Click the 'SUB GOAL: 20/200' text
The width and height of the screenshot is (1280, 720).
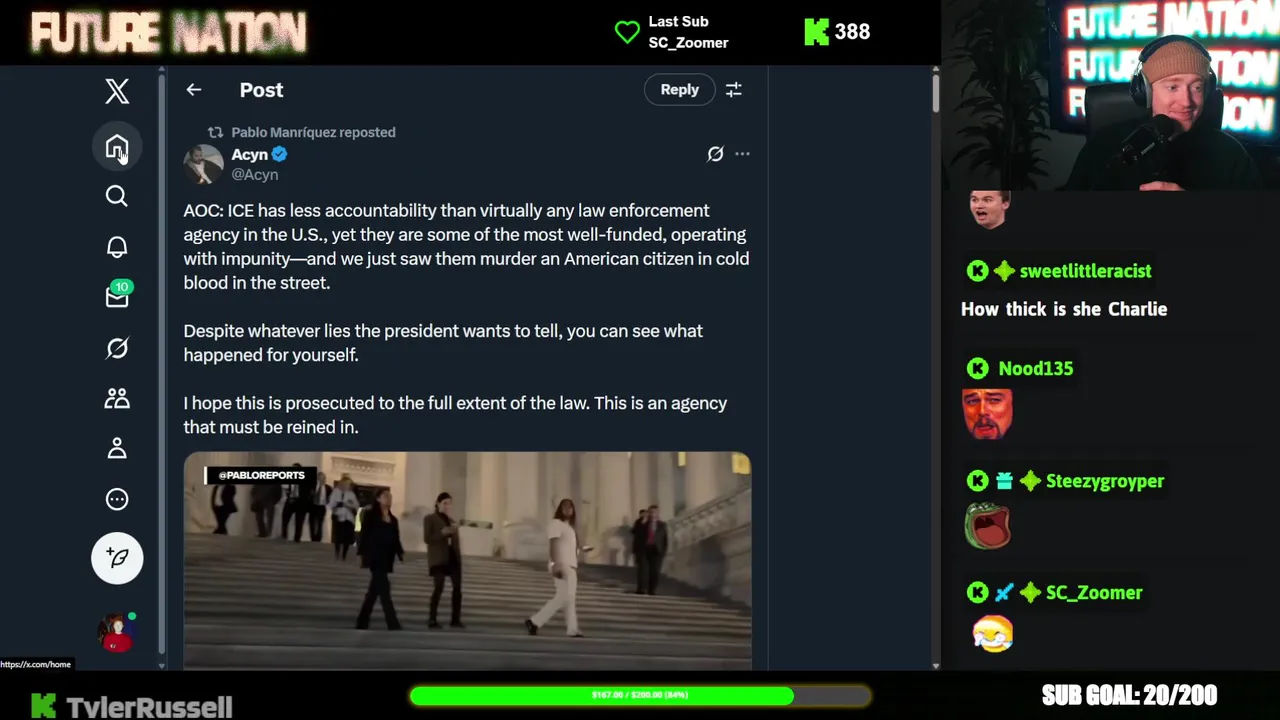tap(1129, 695)
